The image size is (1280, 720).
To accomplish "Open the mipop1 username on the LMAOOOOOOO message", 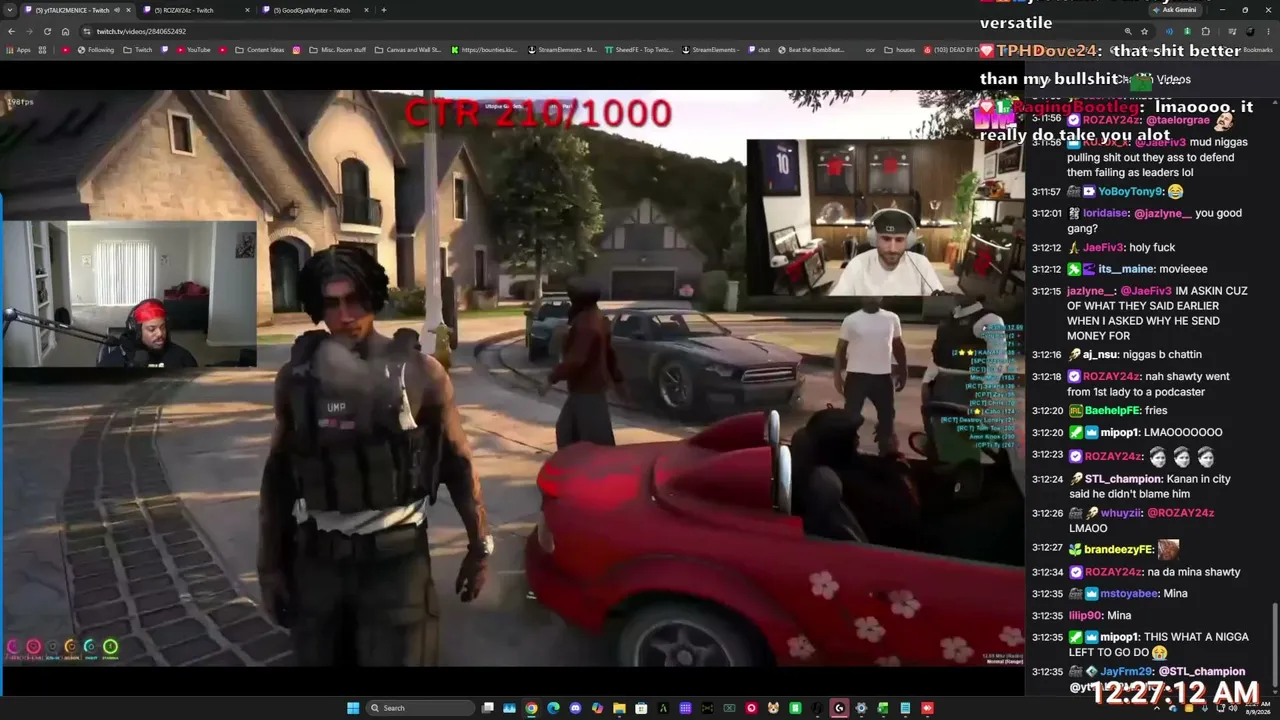I will (1119, 433).
